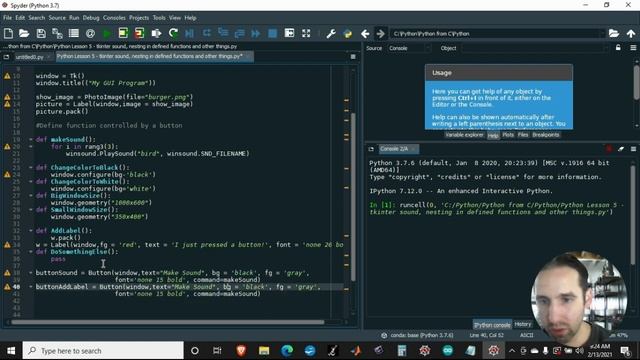This screenshot has width=640, height=360.
Task: Click the debug step icon right of the debug file icon
Action: 207,33
